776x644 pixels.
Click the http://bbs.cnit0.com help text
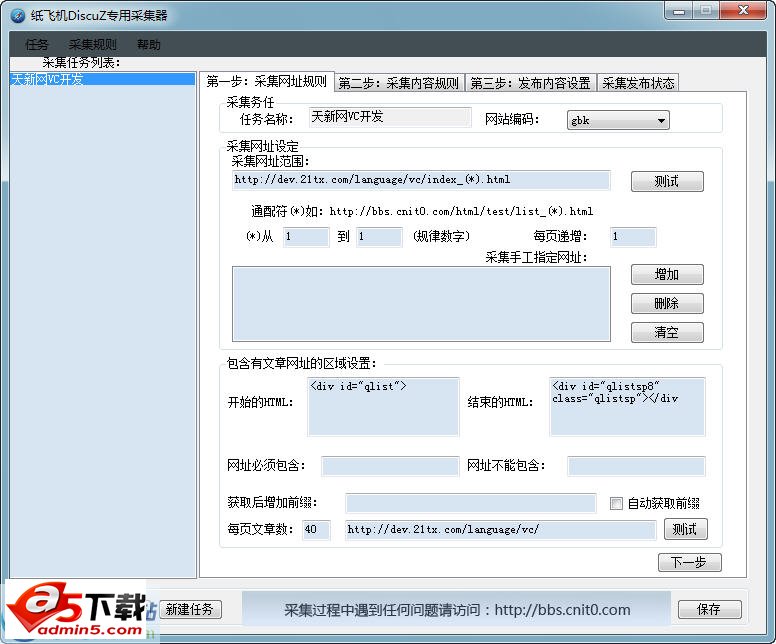point(563,610)
